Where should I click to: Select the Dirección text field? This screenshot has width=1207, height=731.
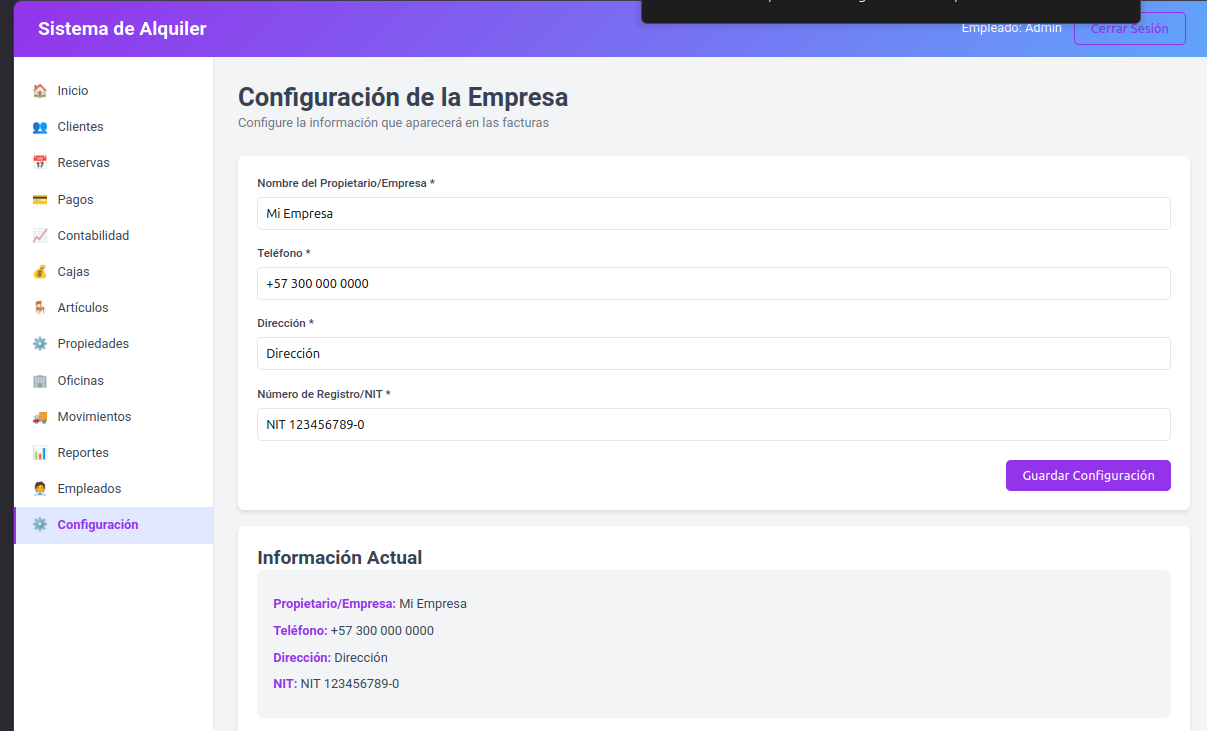coord(714,353)
